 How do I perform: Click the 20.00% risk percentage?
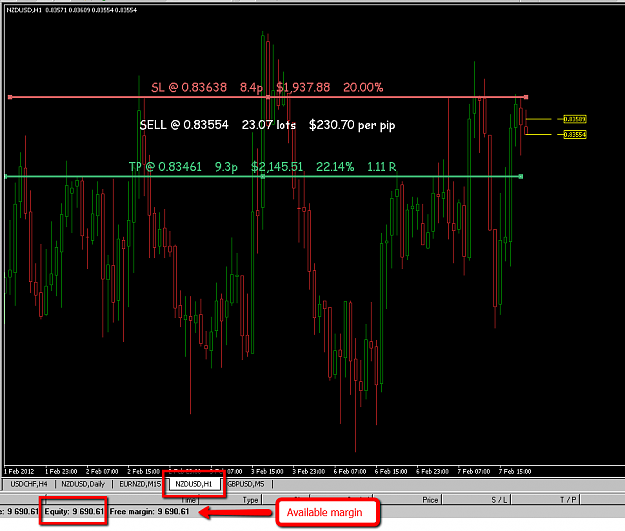pyautogui.click(x=363, y=87)
